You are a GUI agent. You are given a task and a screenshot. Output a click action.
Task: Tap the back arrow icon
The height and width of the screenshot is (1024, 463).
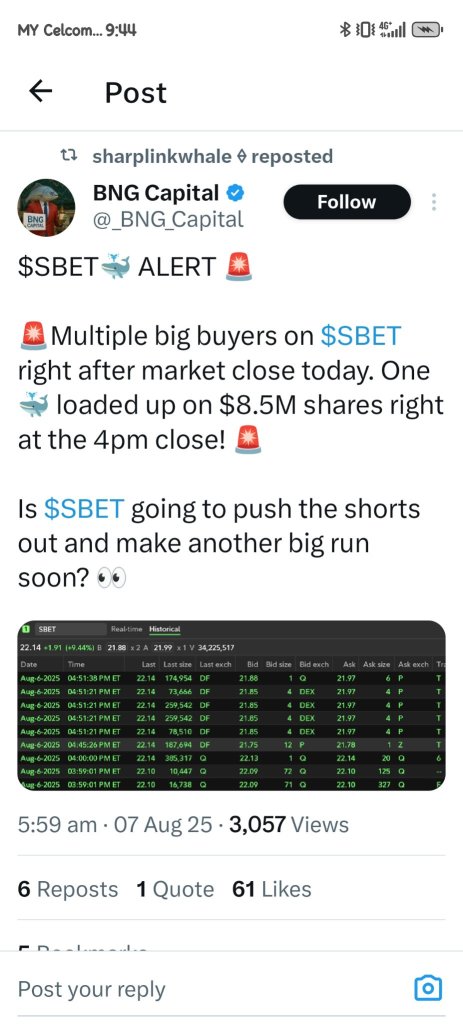[40, 91]
